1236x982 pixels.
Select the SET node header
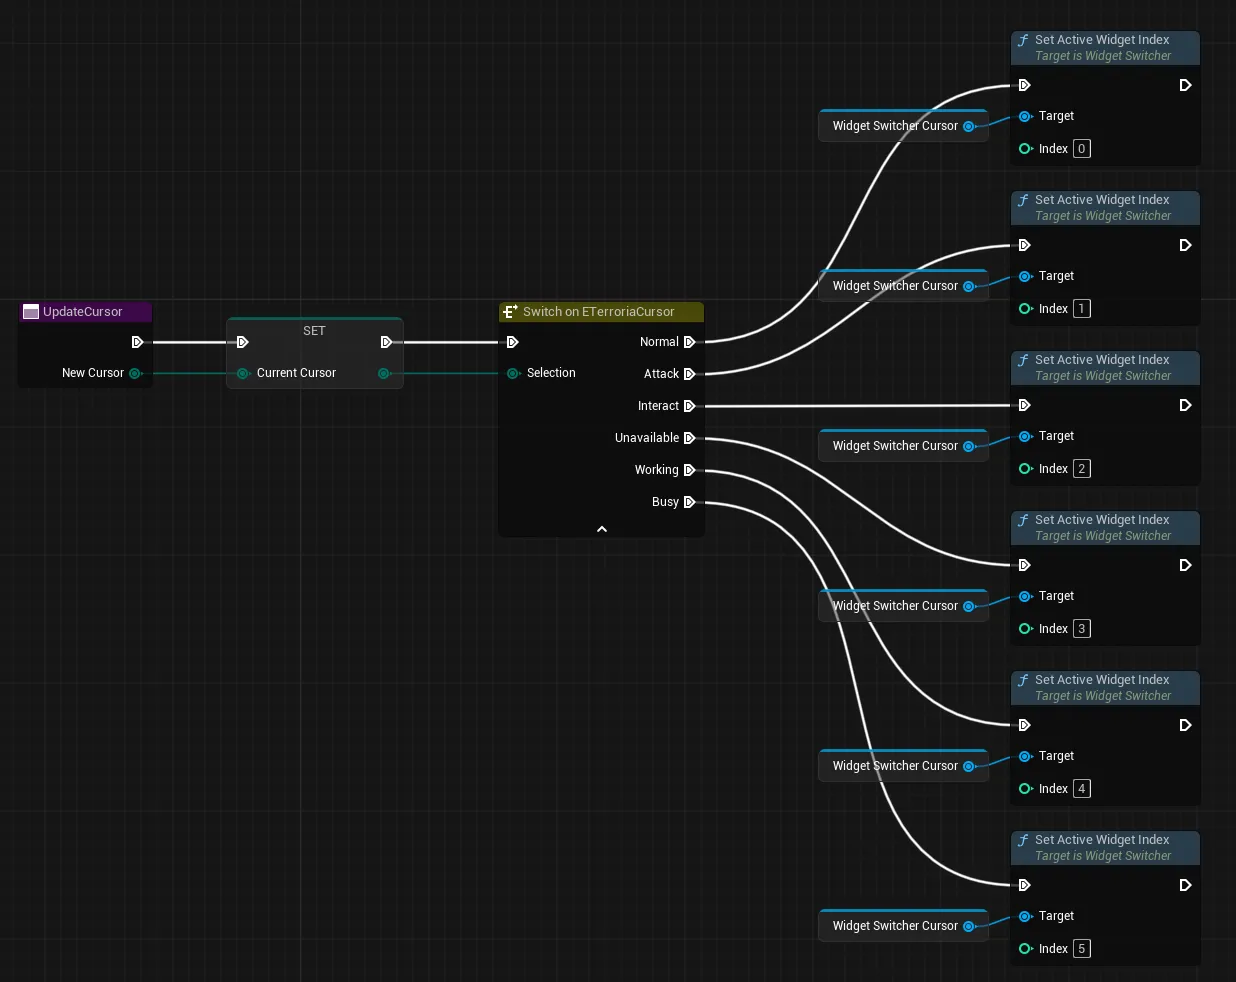pyautogui.click(x=314, y=331)
